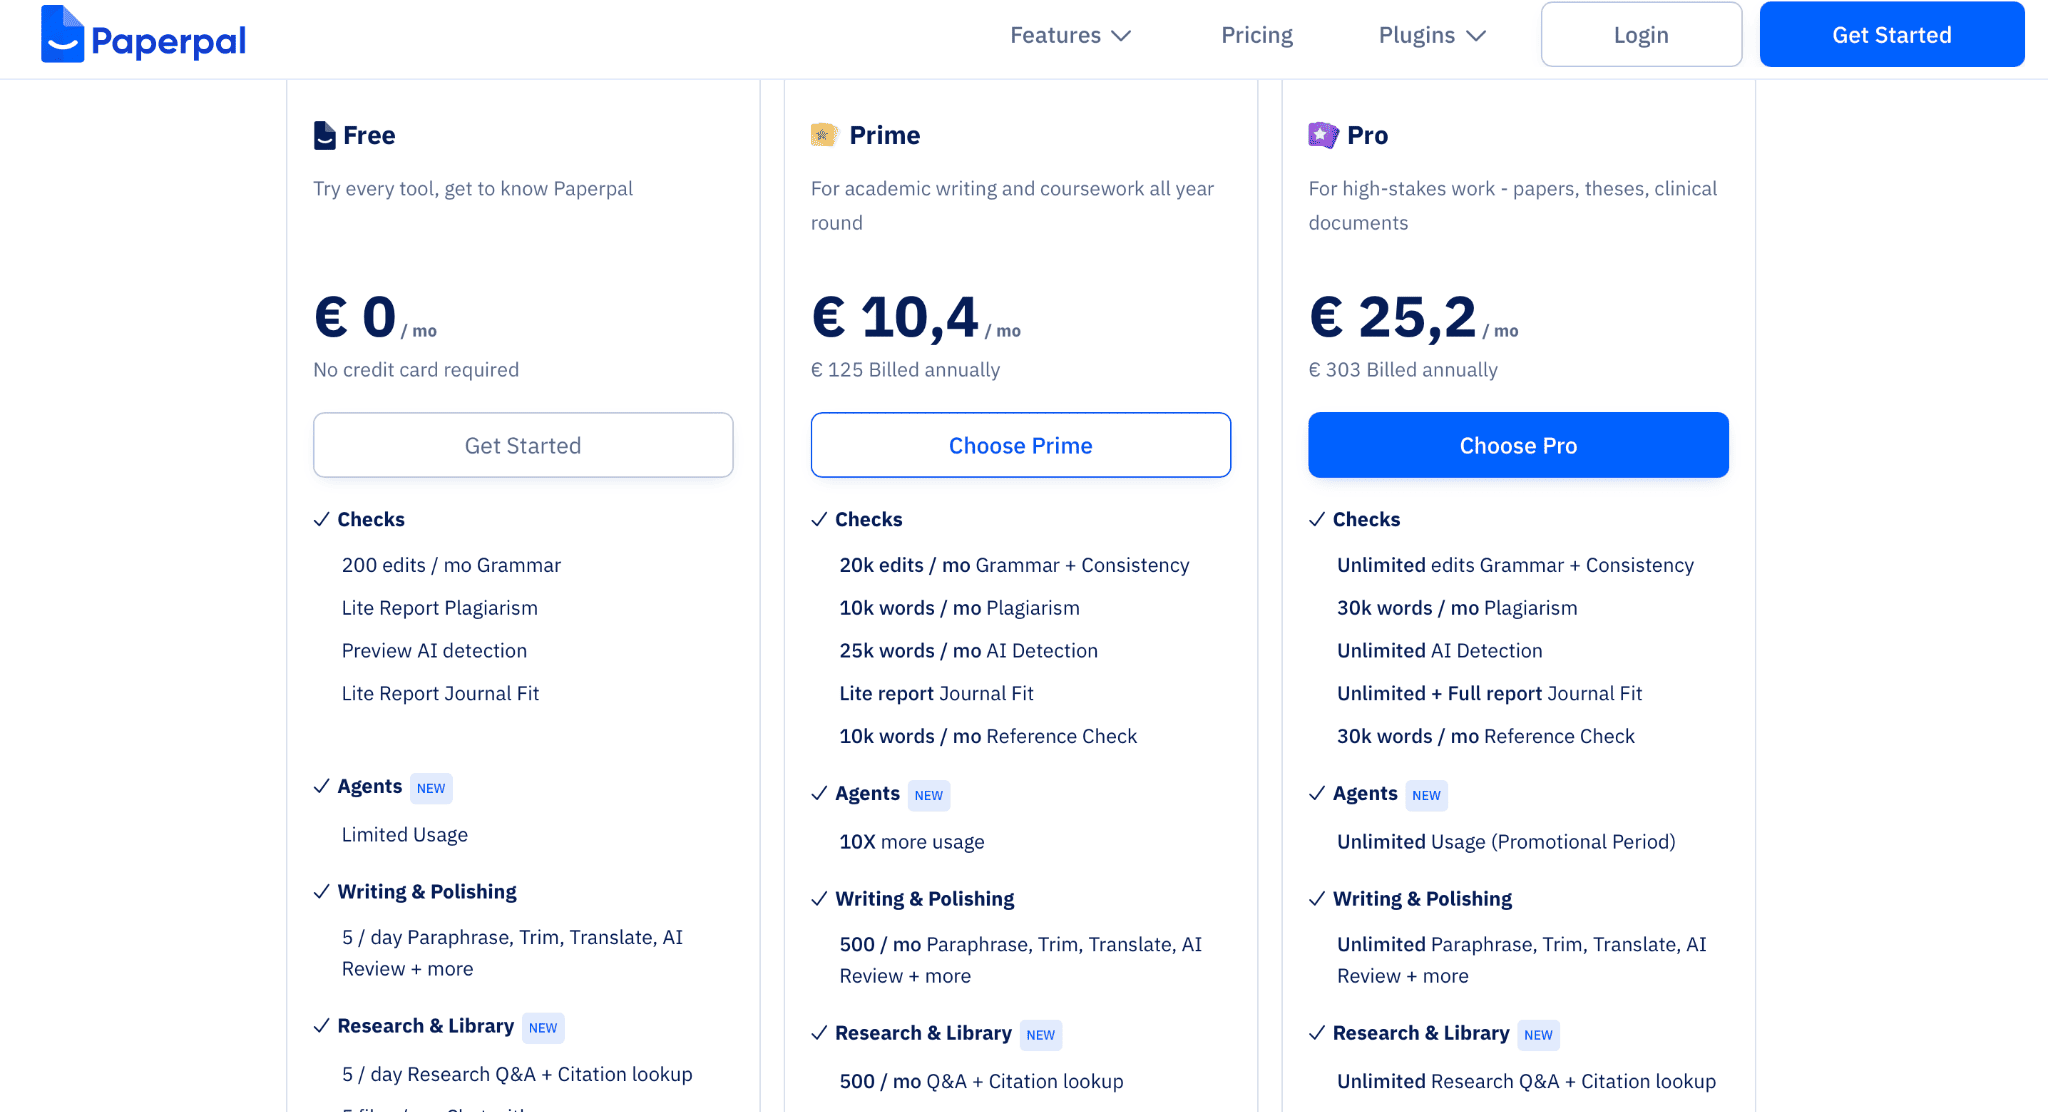The height and width of the screenshot is (1112, 2048).
Task: Click the NEW badge beside Prime plan Agents
Action: pos(929,795)
